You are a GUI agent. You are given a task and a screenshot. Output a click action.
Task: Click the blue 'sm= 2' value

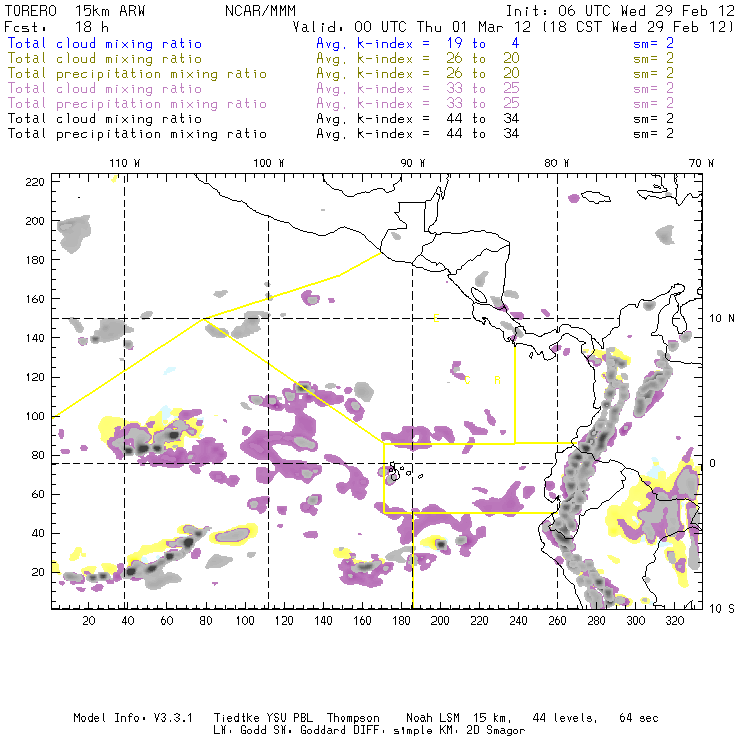653,43
